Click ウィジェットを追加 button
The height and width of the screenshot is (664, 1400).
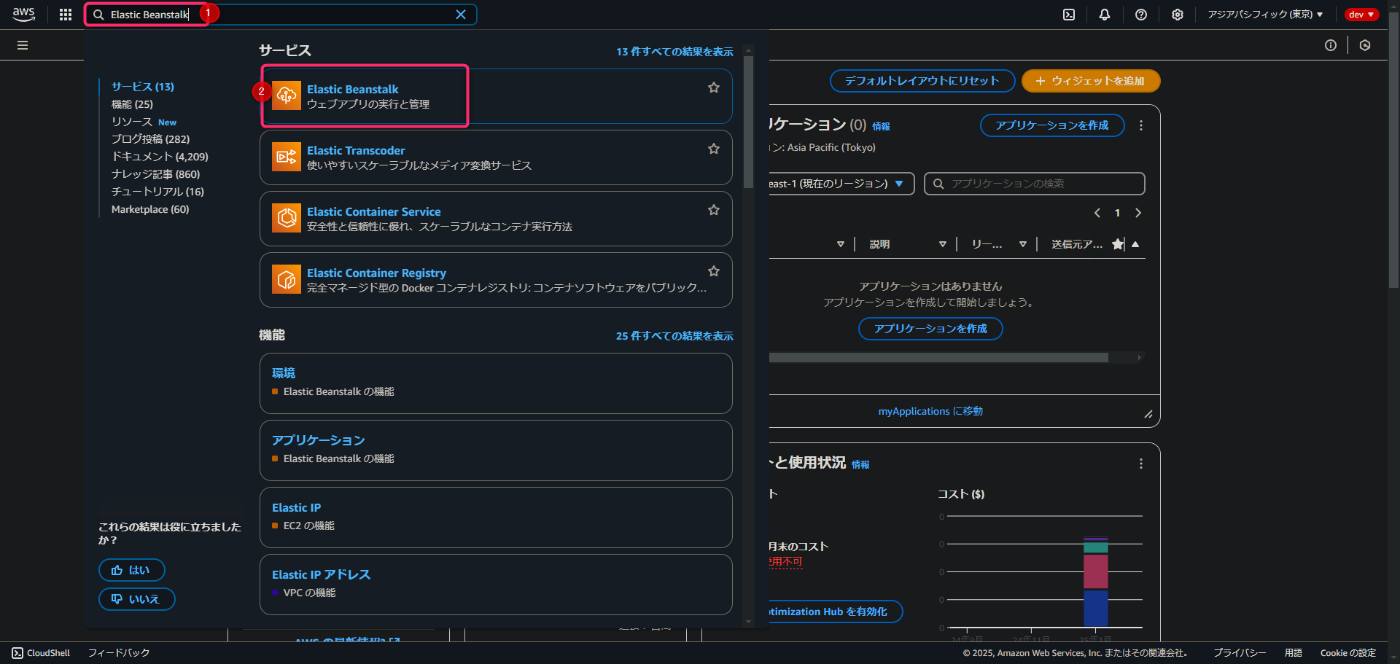1091,81
